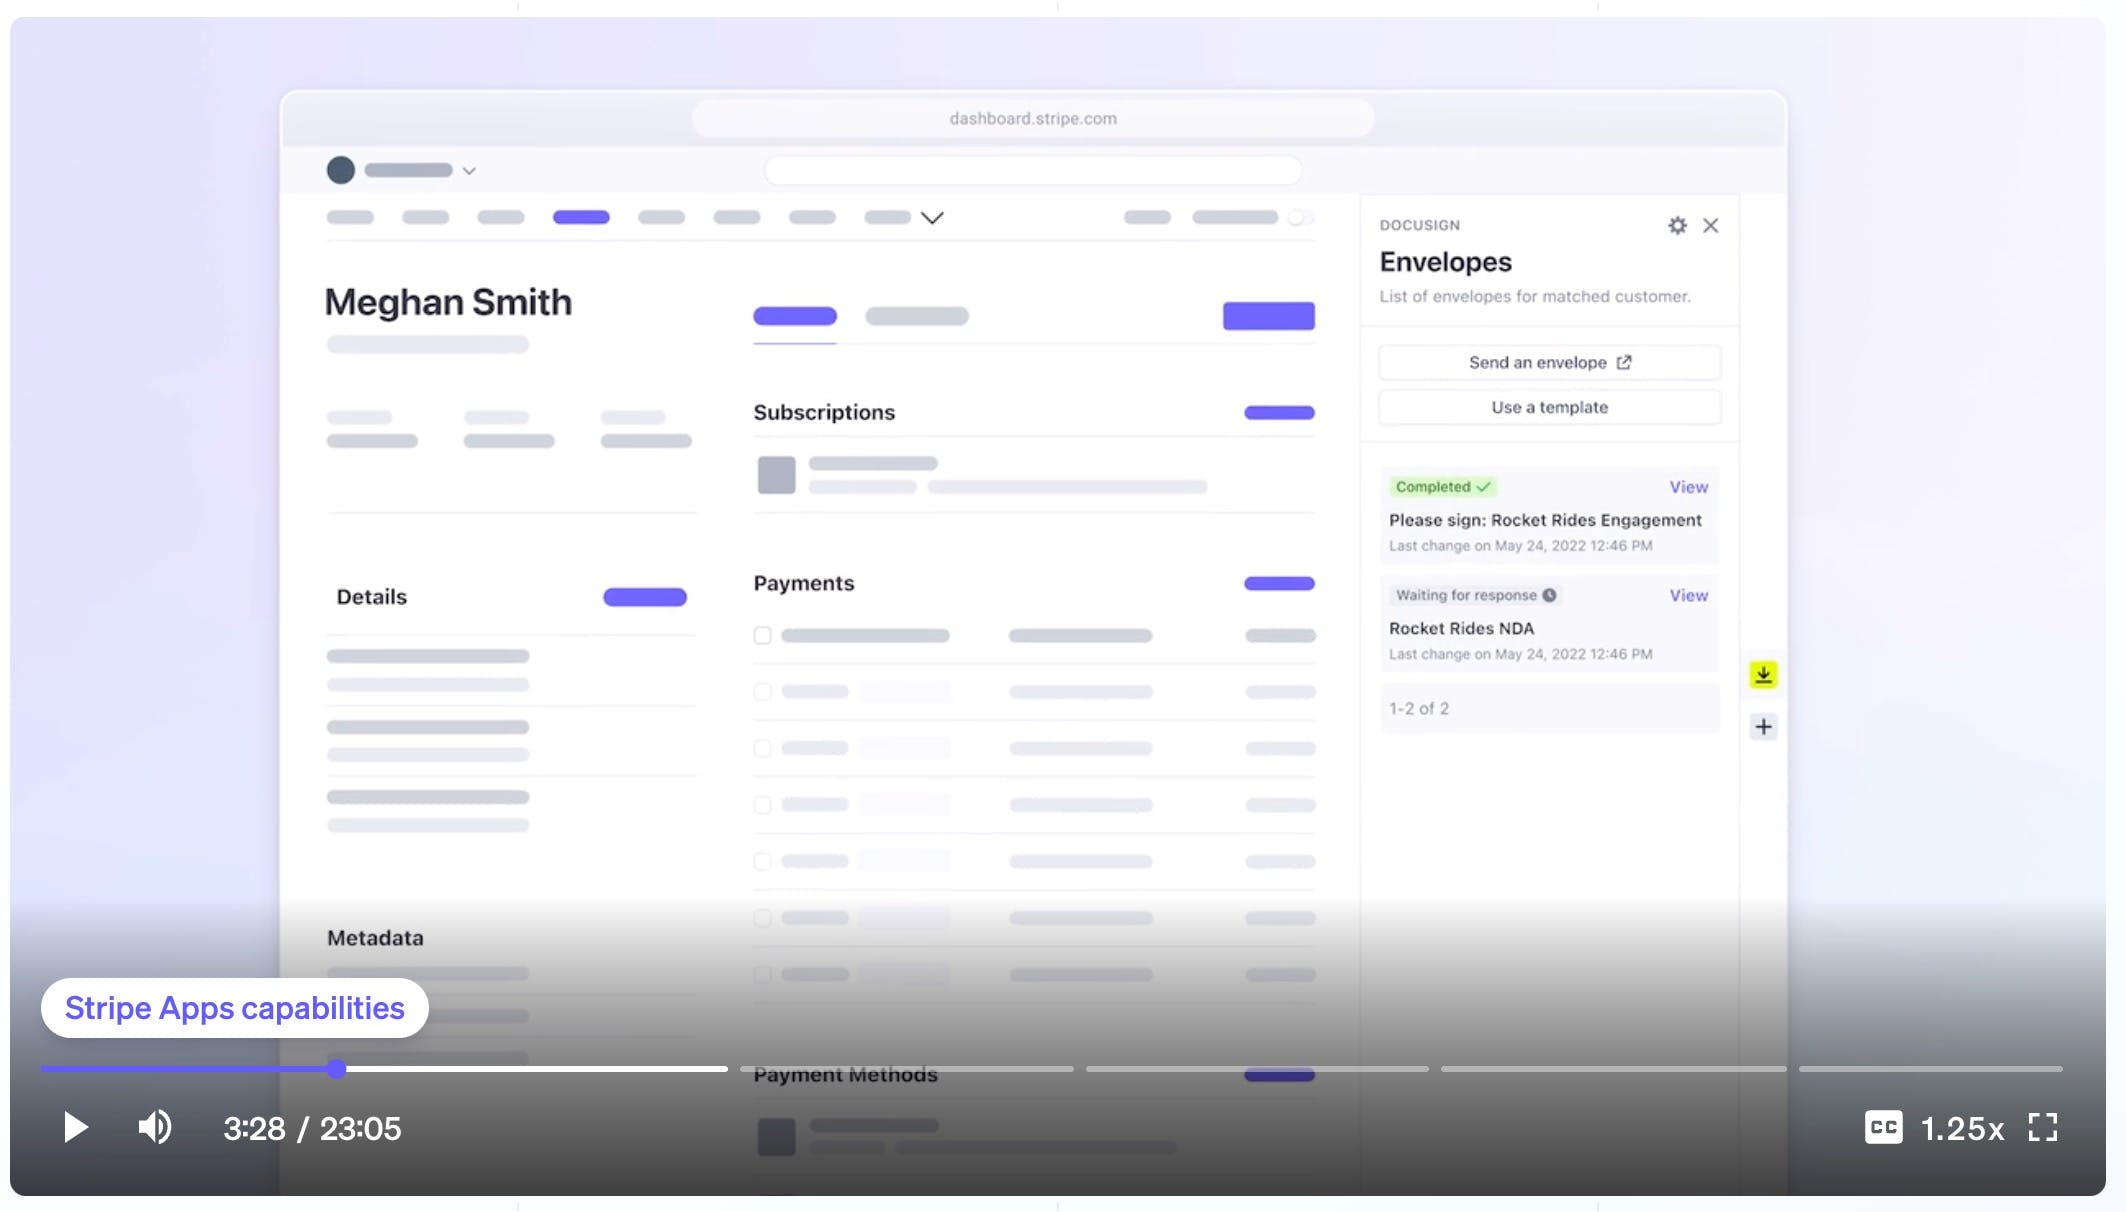Play the video
This screenshot has height=1212, width=2126.
tap(76, 1127)
